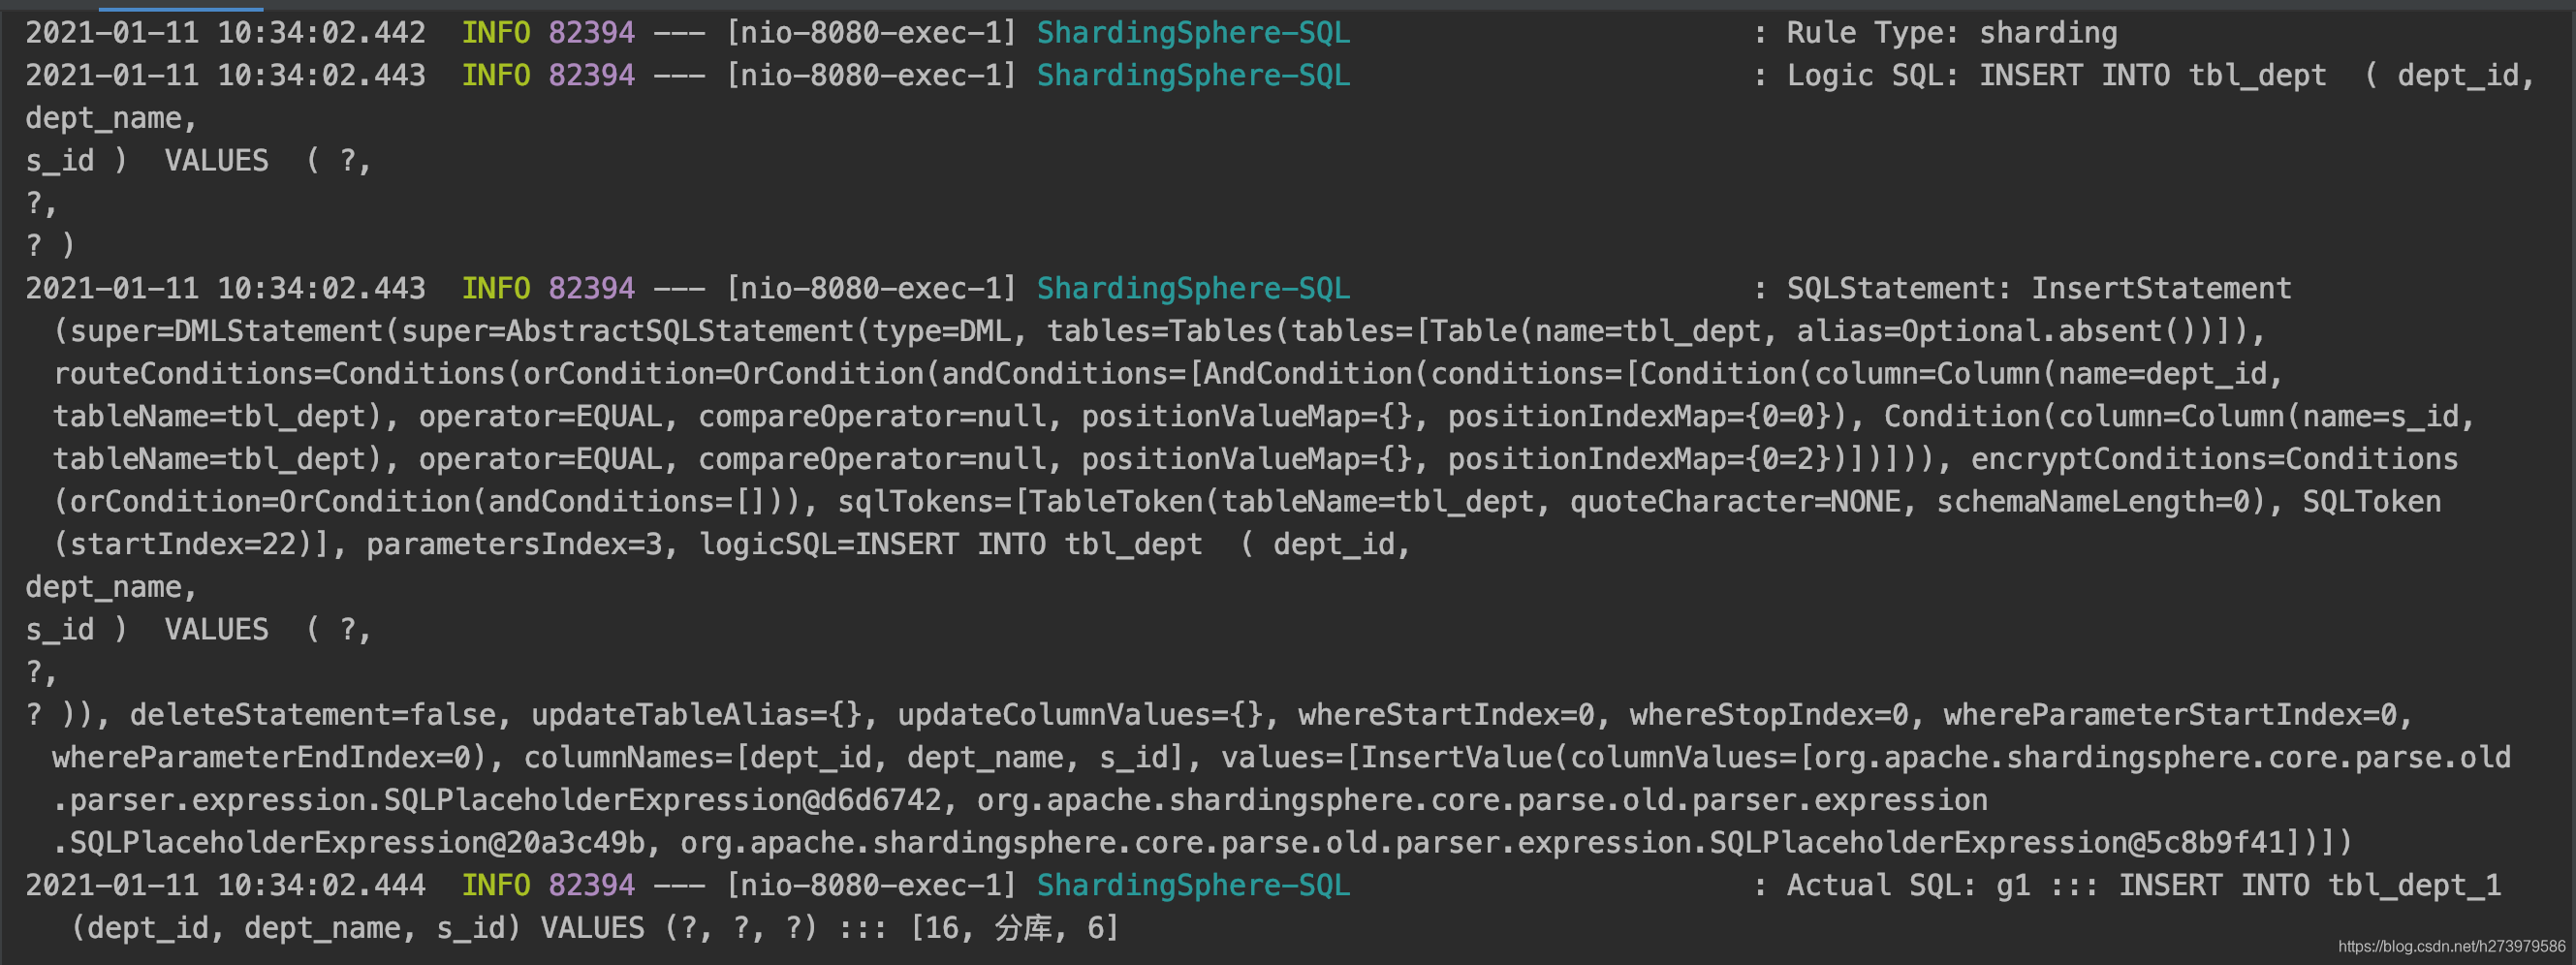Click process ID 82394 on Logic SQL line
Image resolution: width=2576 pixels, height=965 pixels.
tap(591, 76)
